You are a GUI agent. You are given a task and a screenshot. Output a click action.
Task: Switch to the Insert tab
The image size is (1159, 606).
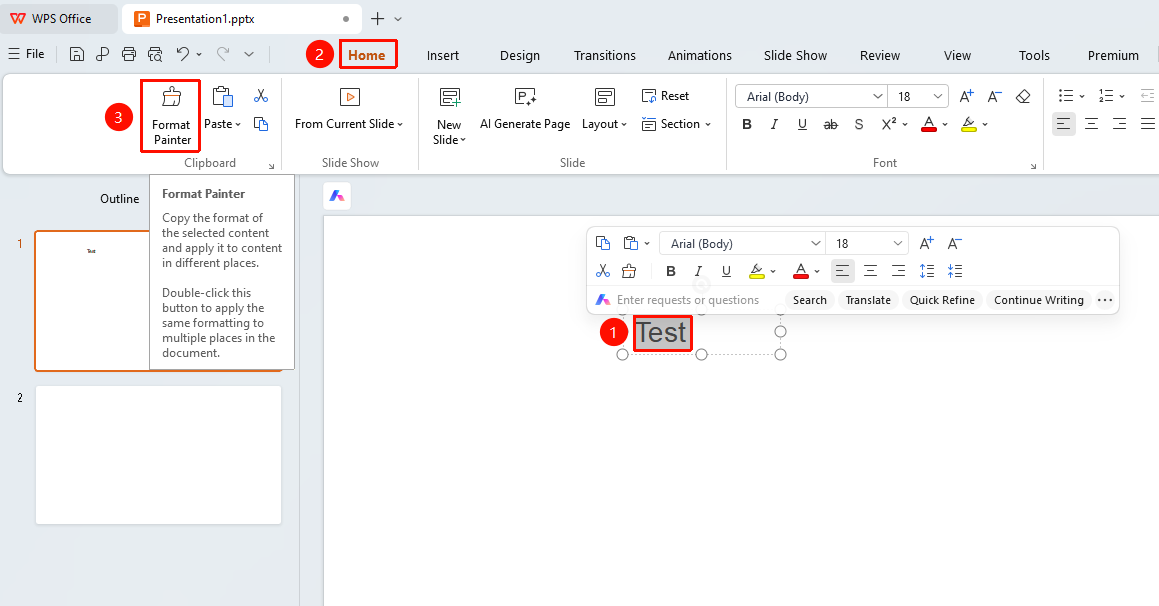(443, 55)
